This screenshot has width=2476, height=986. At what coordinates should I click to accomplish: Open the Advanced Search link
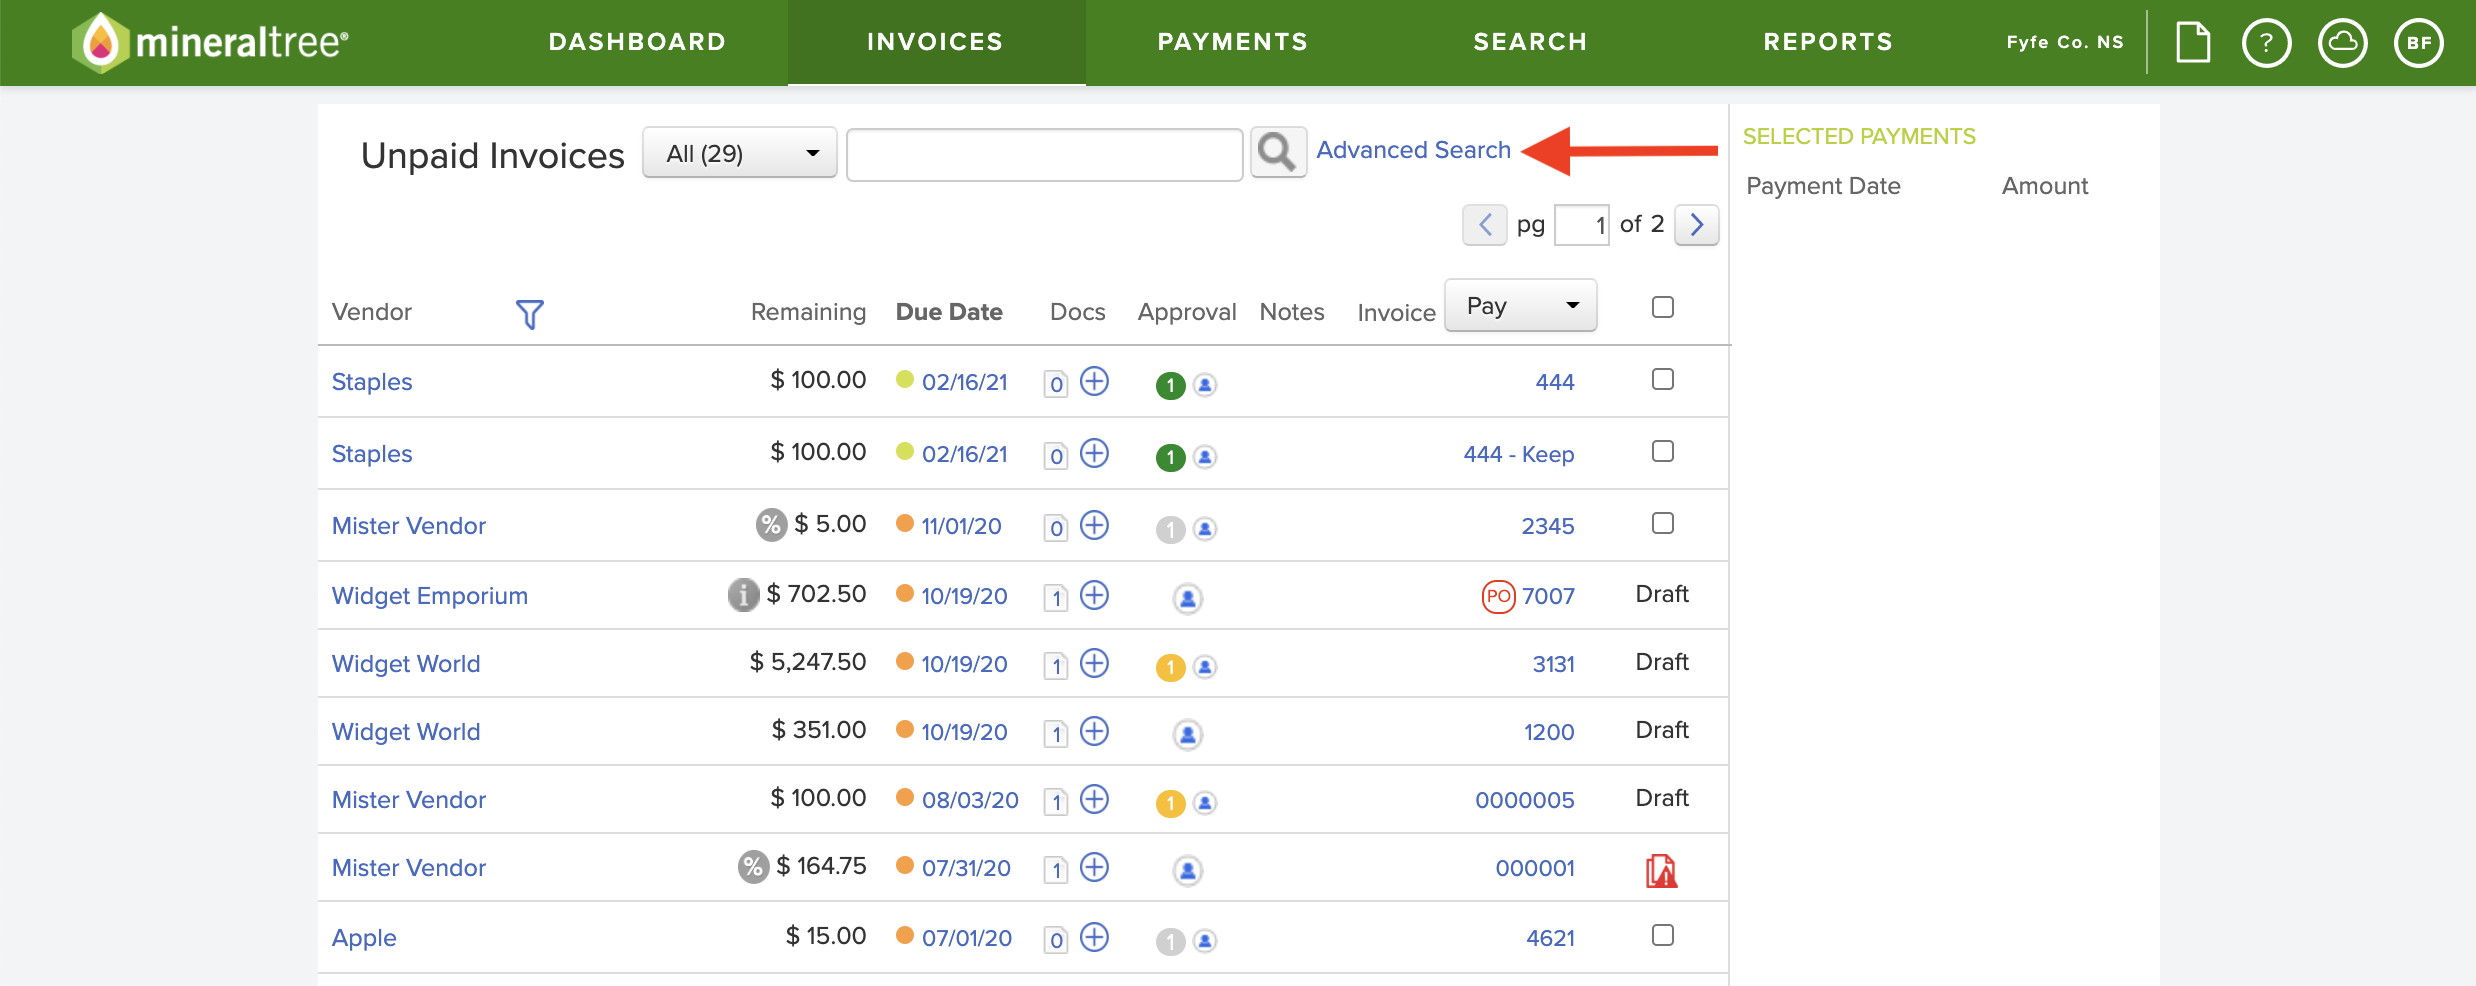(1413, 150)
